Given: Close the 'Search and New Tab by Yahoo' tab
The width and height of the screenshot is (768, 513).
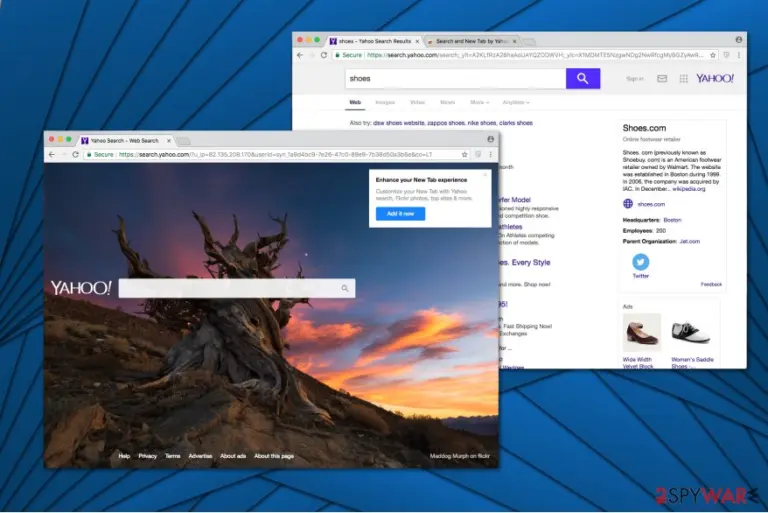Looking at the screenshot, I should [514, 42].
